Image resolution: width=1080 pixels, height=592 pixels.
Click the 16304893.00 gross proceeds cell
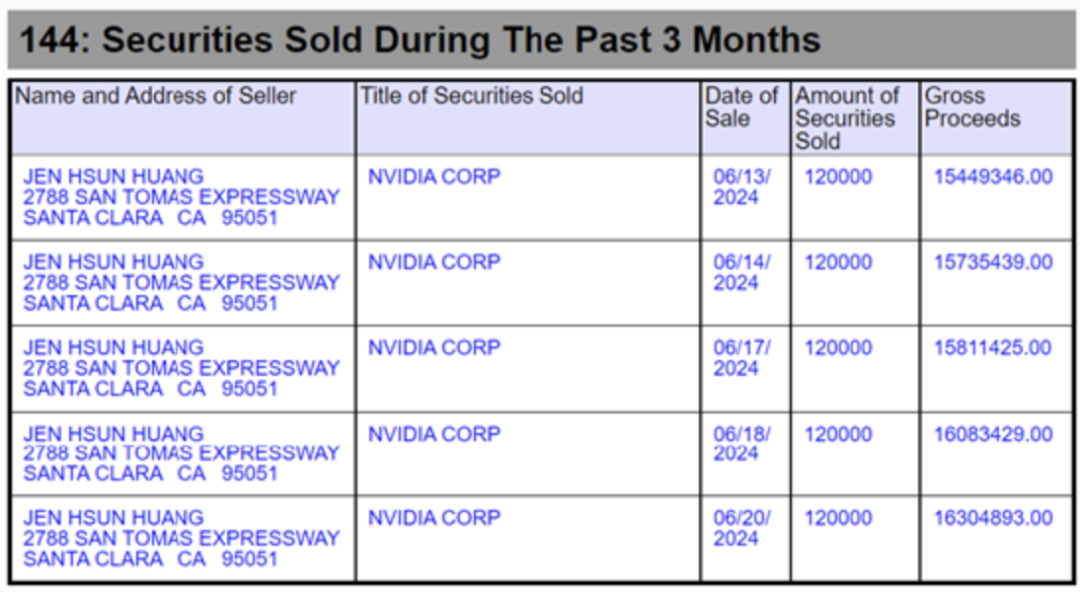tap(992, 518)
